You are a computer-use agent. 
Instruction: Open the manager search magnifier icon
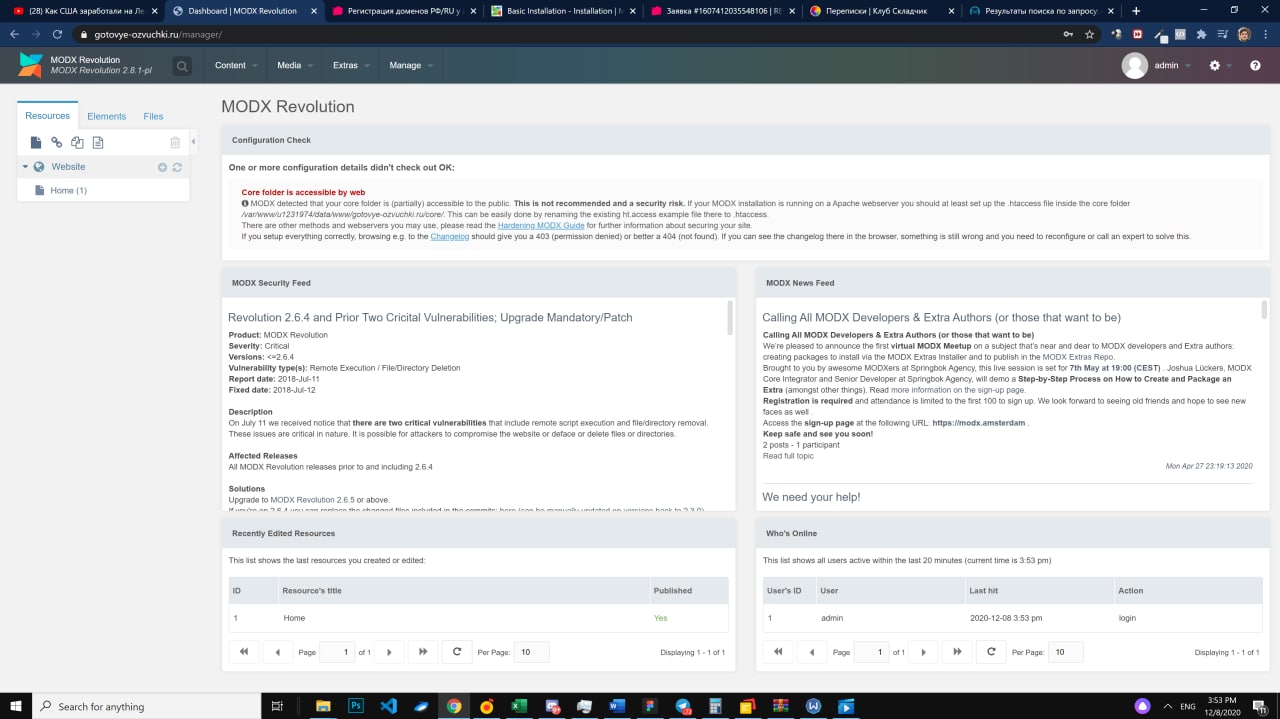[182, 66]
